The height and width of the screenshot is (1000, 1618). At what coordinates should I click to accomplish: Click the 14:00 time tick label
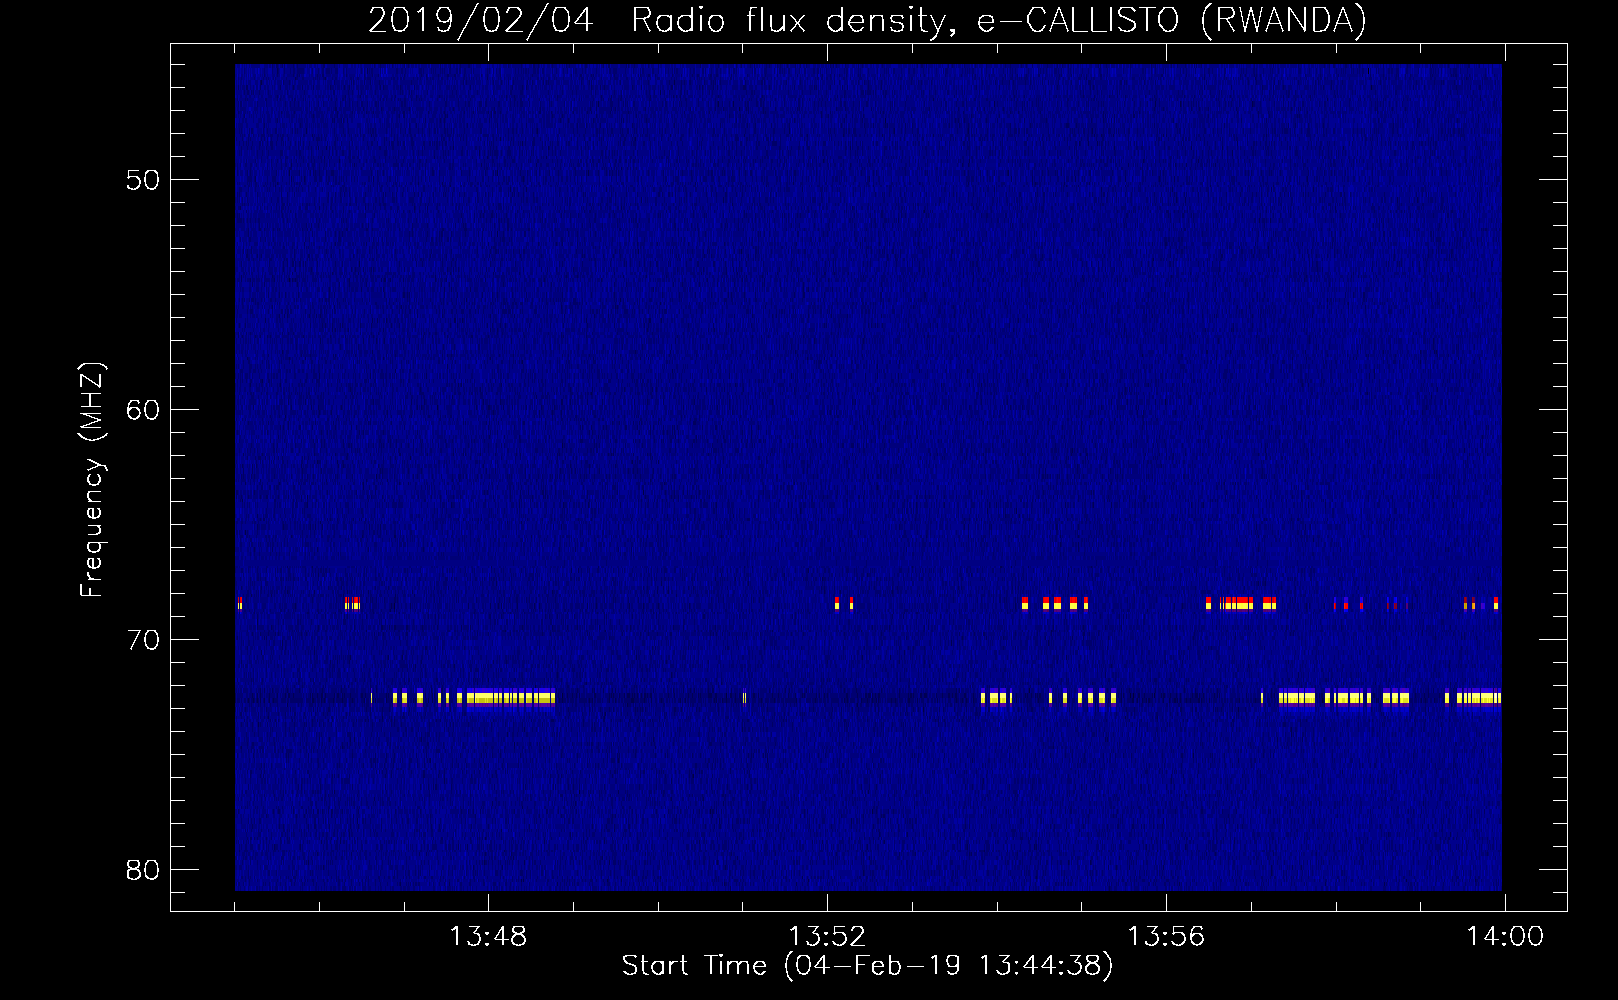pos(1505,937)
